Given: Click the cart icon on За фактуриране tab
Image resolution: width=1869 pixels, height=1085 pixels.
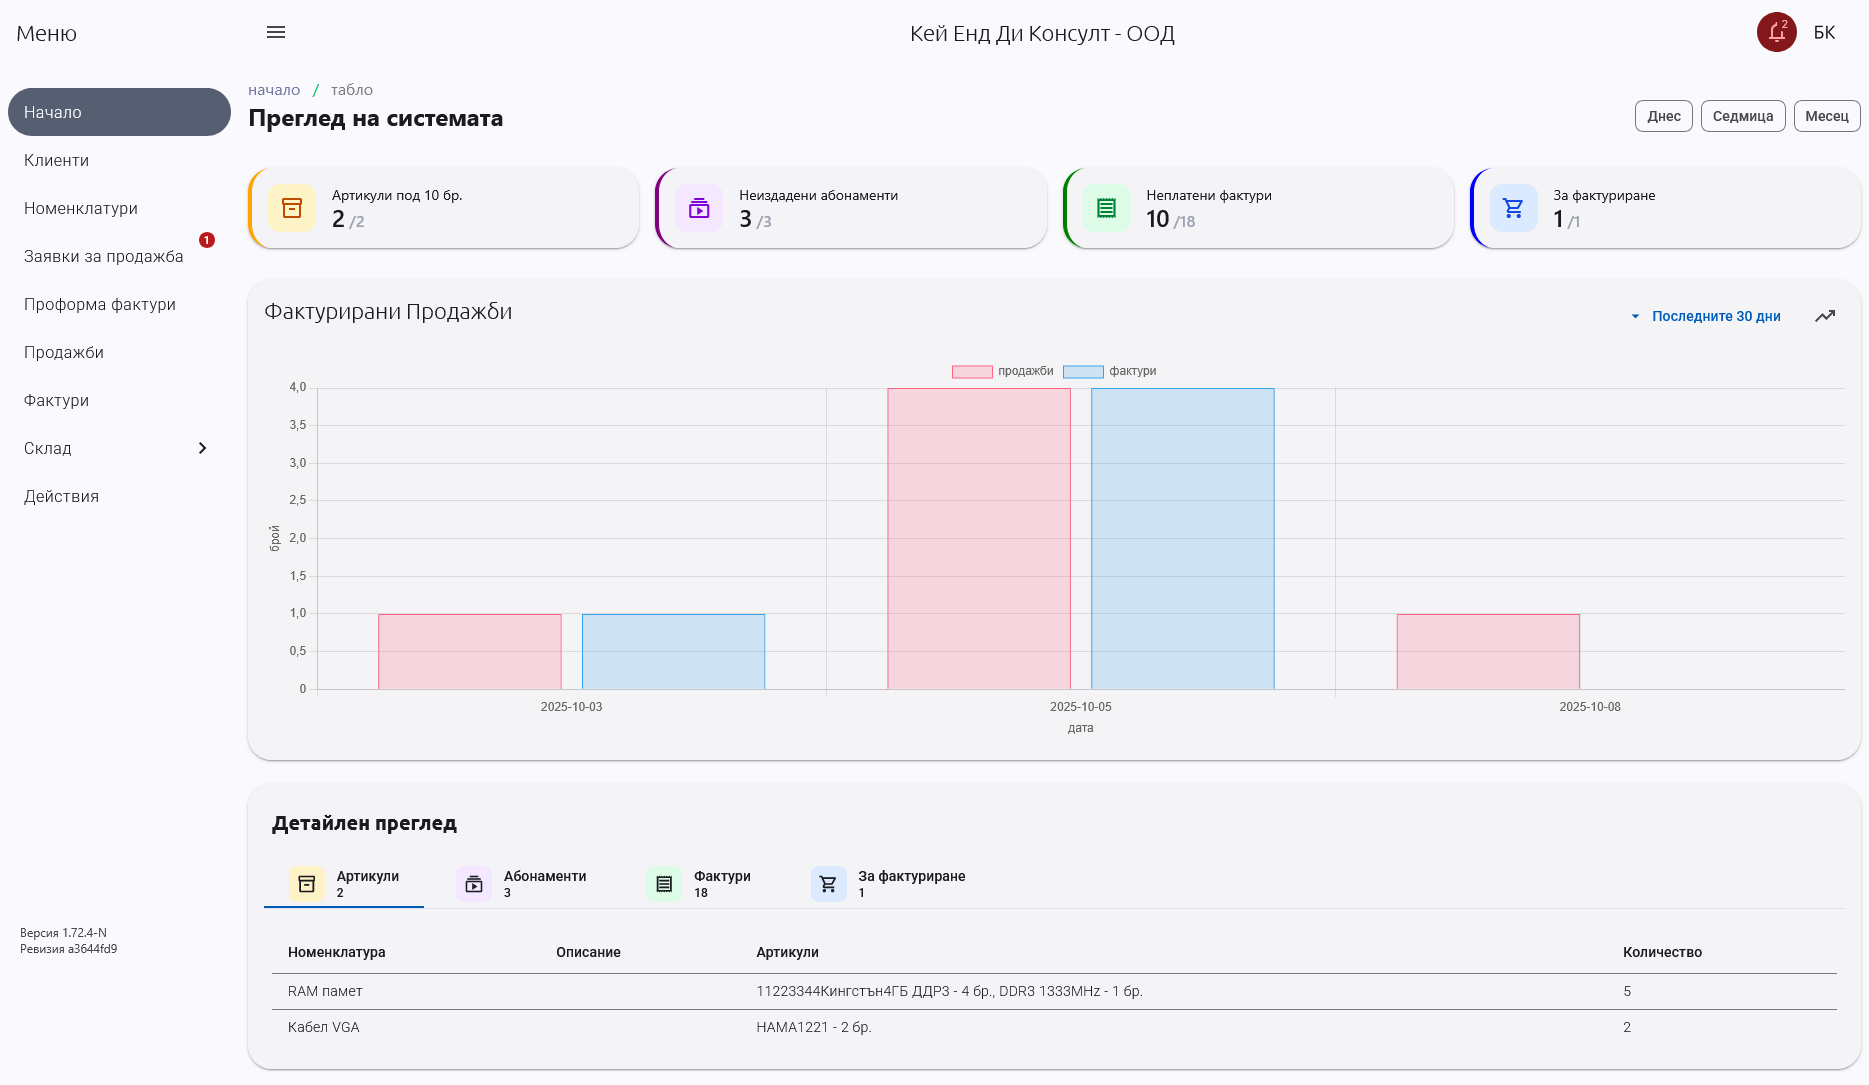Looking at the screenshot, I should click(829, 883).
